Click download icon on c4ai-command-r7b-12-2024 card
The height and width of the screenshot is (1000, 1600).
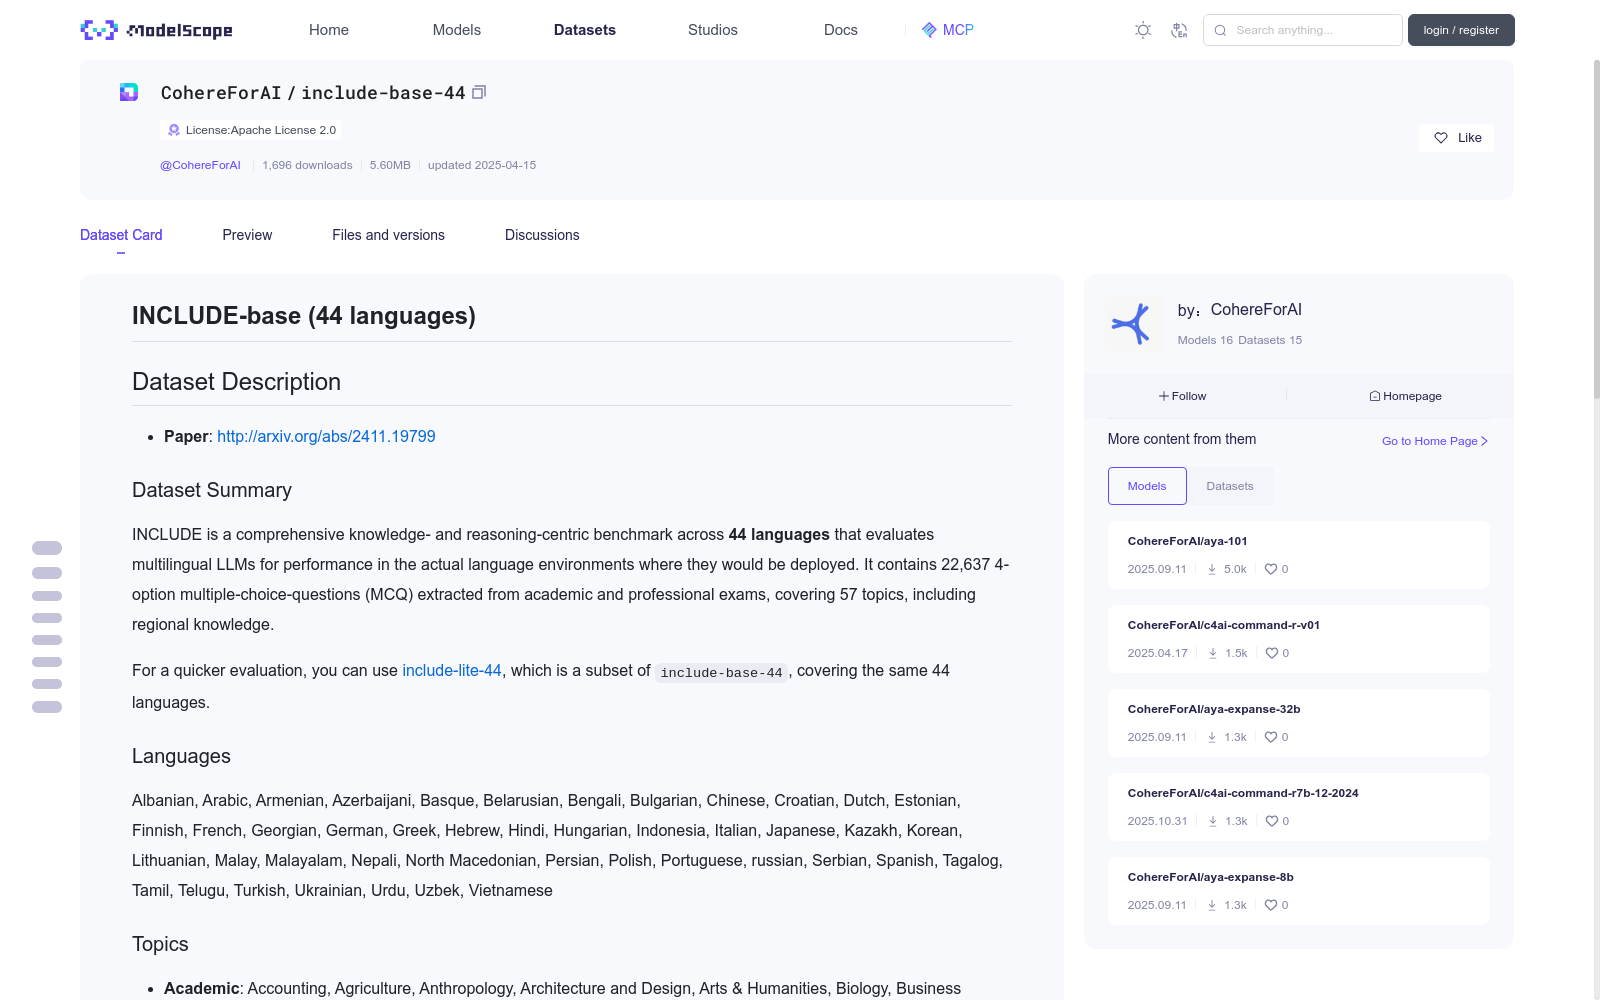(x=1213, y=821)
